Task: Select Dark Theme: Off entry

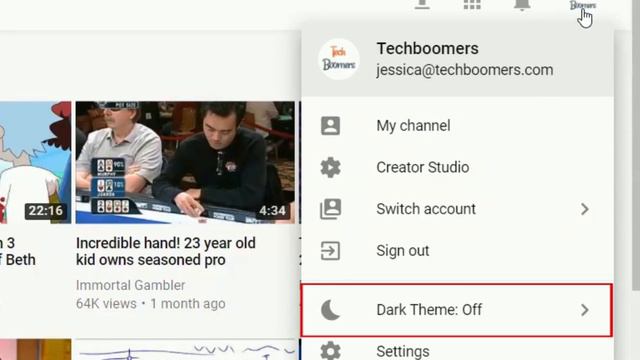Action: [x=457, y=310]
